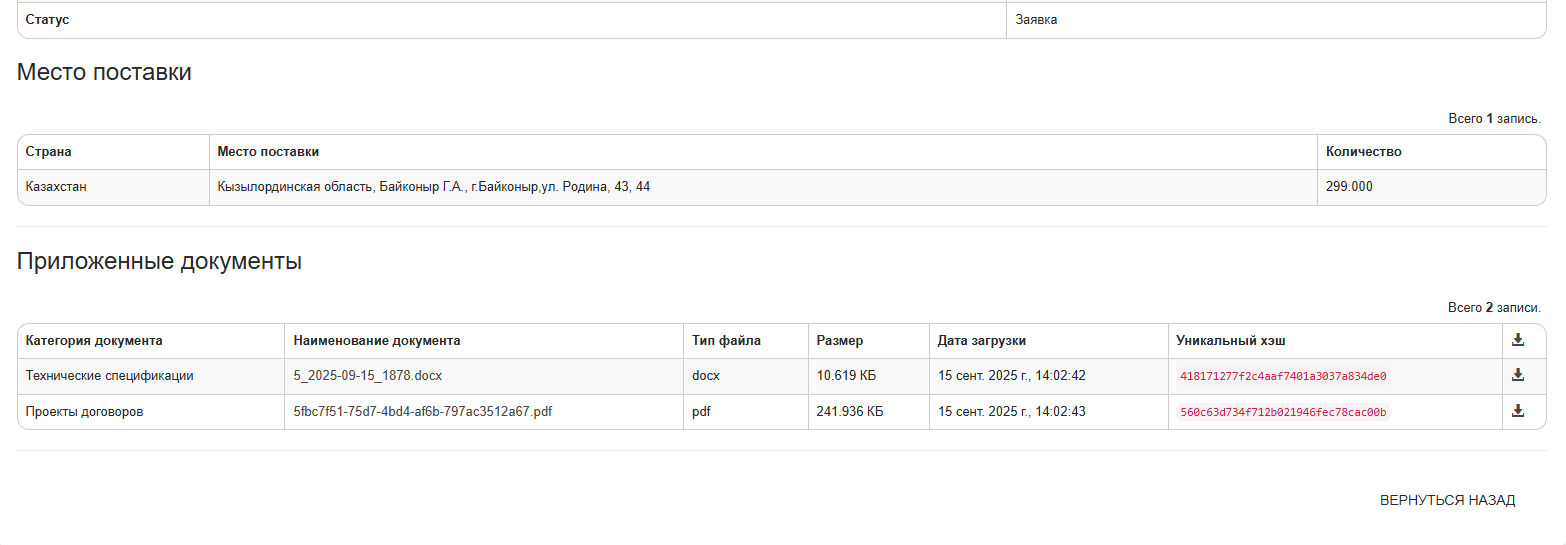Download the 5_2025-09-15_1878.docx file via its row icon
The height and width of the screenshot is (545, 1566).
coord(1518,375)
